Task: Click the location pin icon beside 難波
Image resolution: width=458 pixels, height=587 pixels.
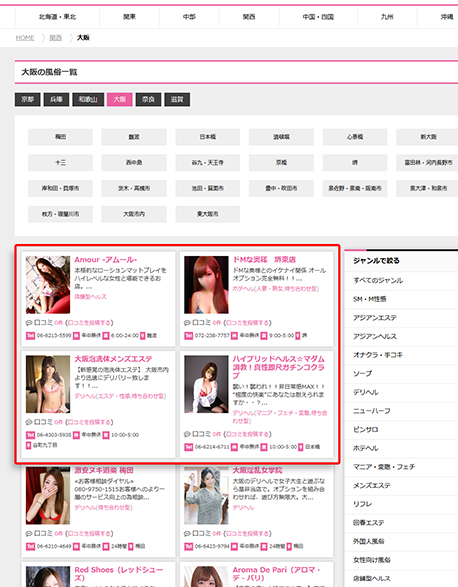Action: pos(143,336)
